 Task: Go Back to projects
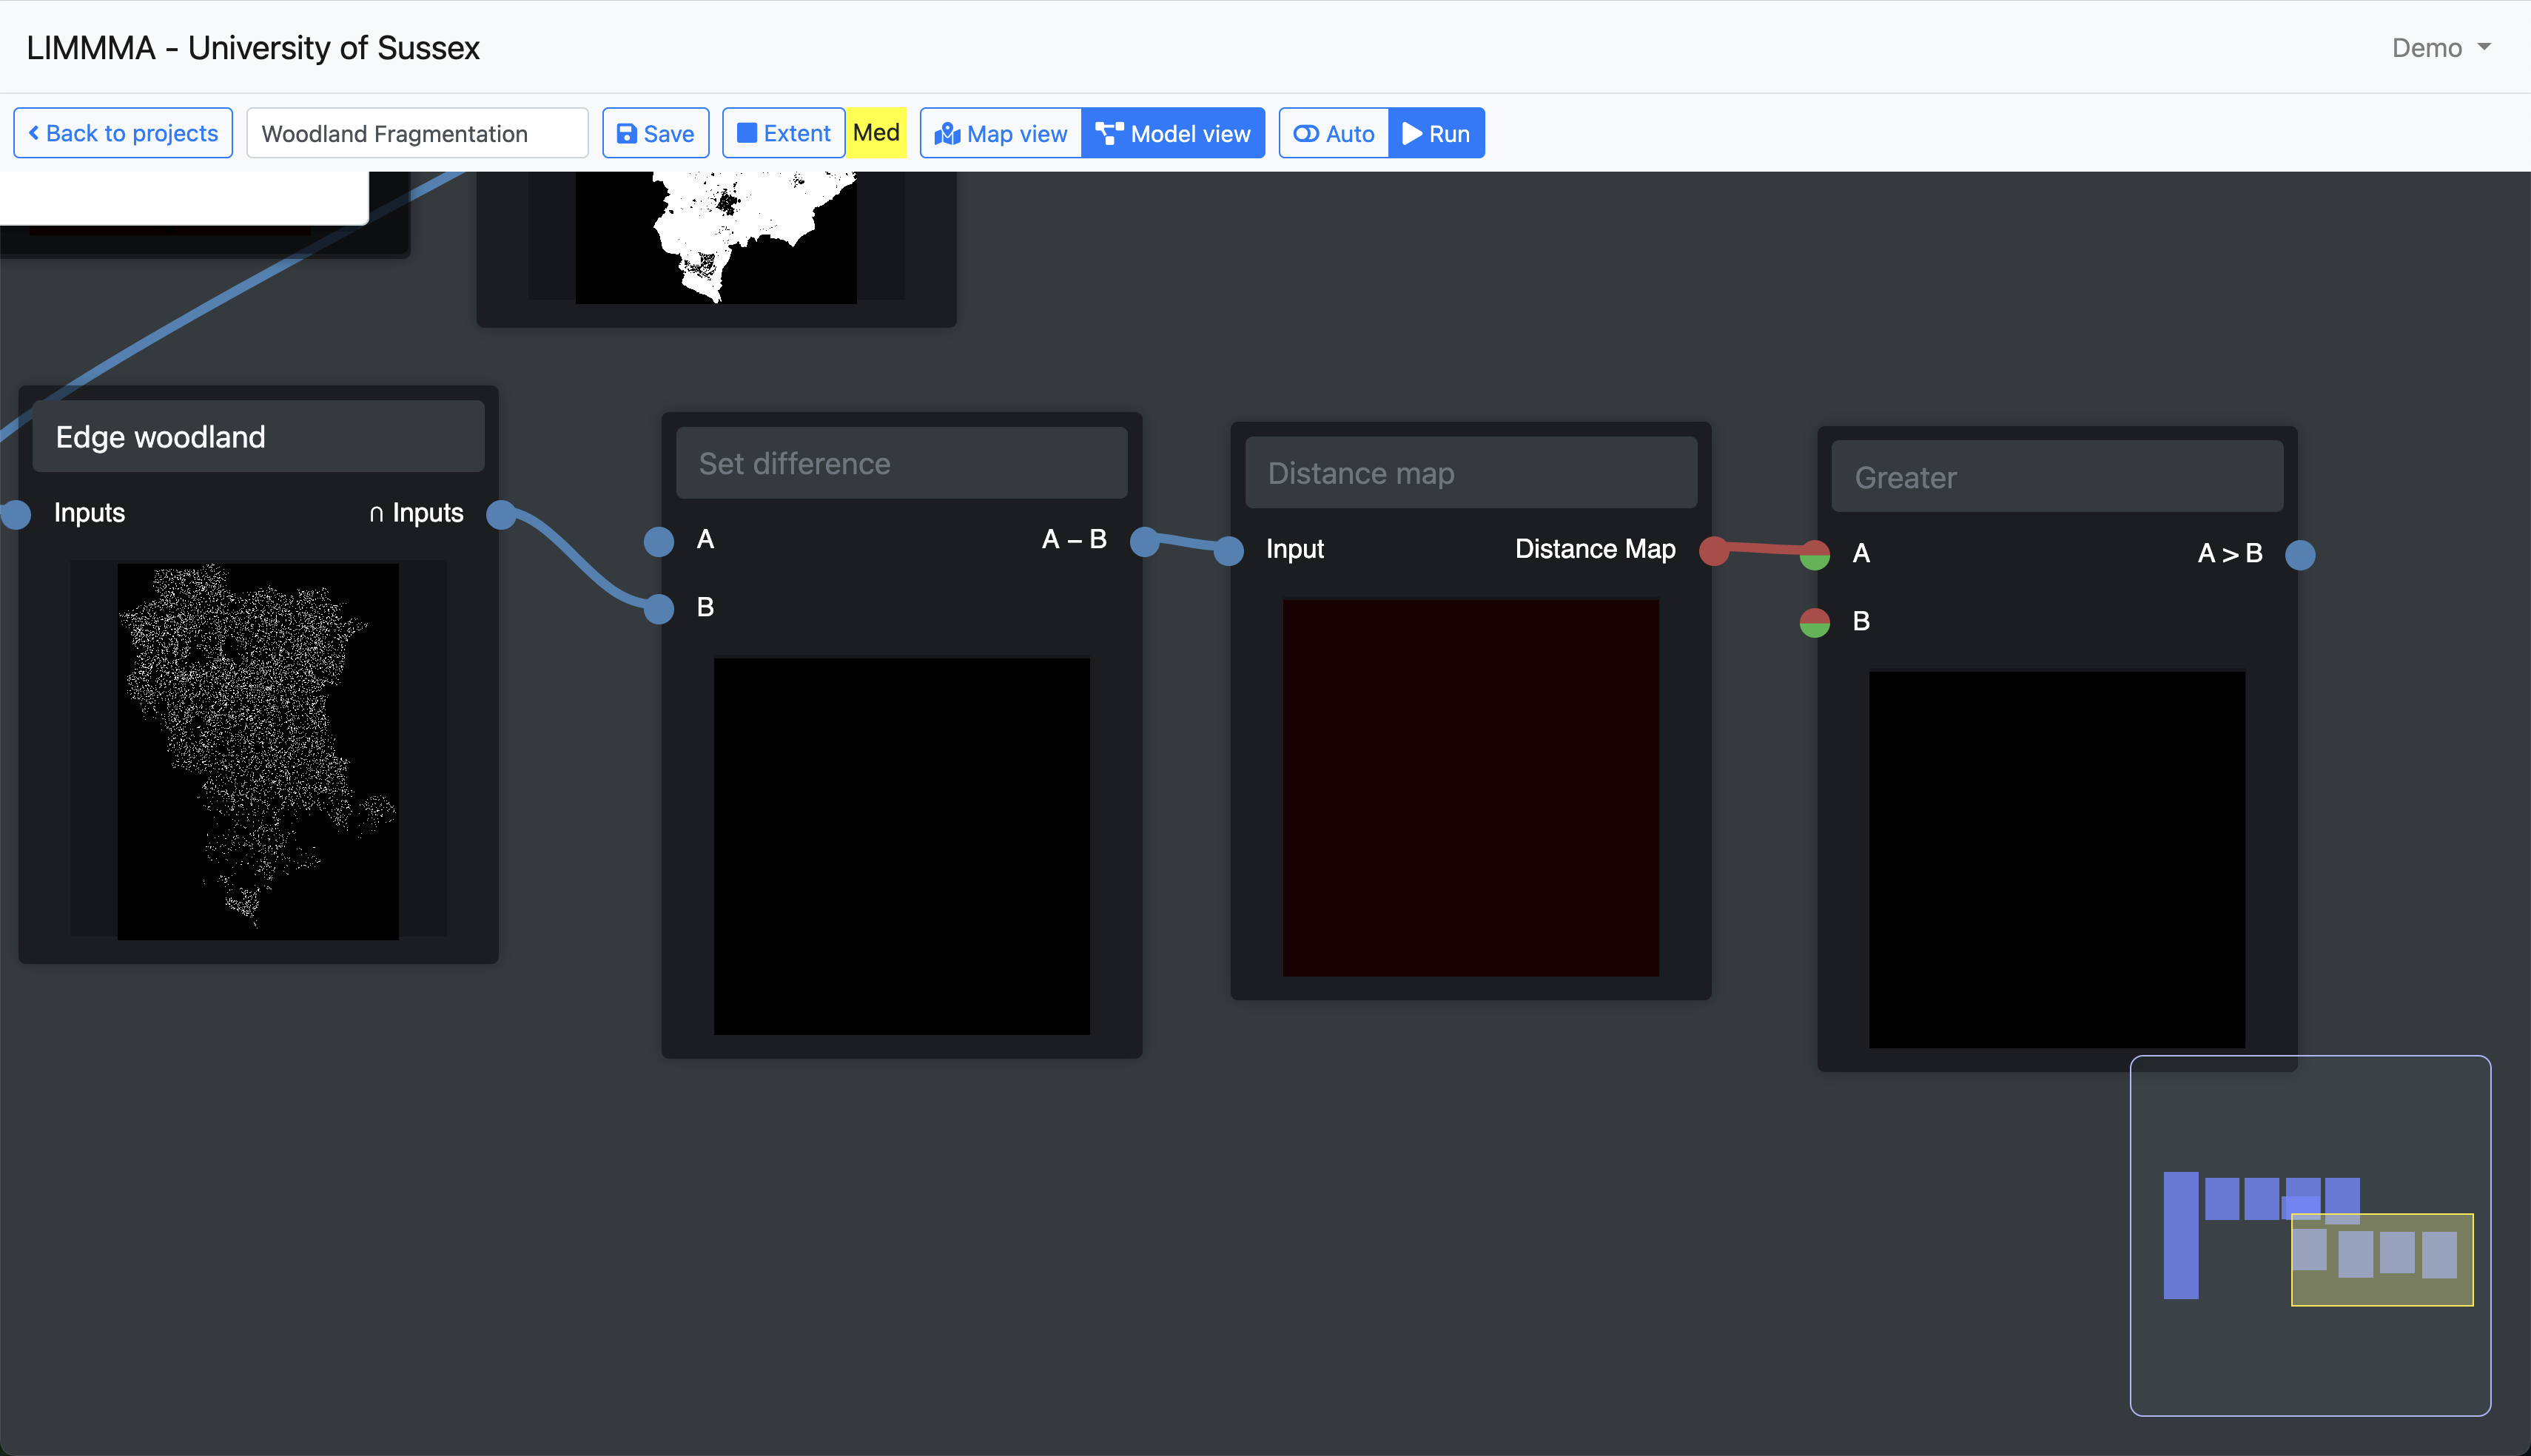(x=123, y=133)
